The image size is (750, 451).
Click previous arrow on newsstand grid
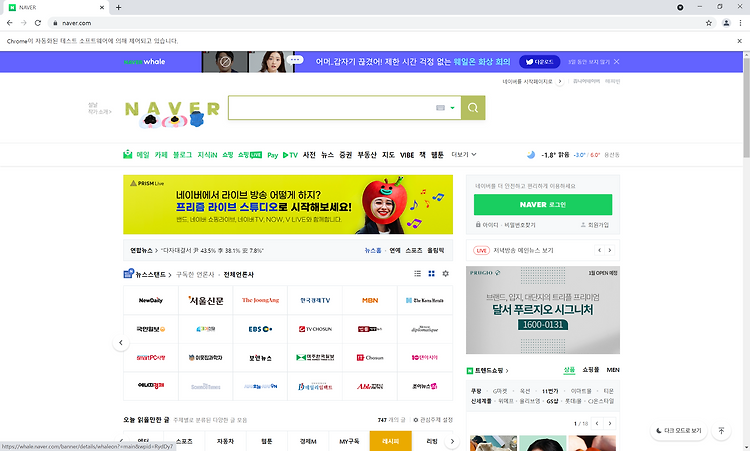(x=121, y=343)
